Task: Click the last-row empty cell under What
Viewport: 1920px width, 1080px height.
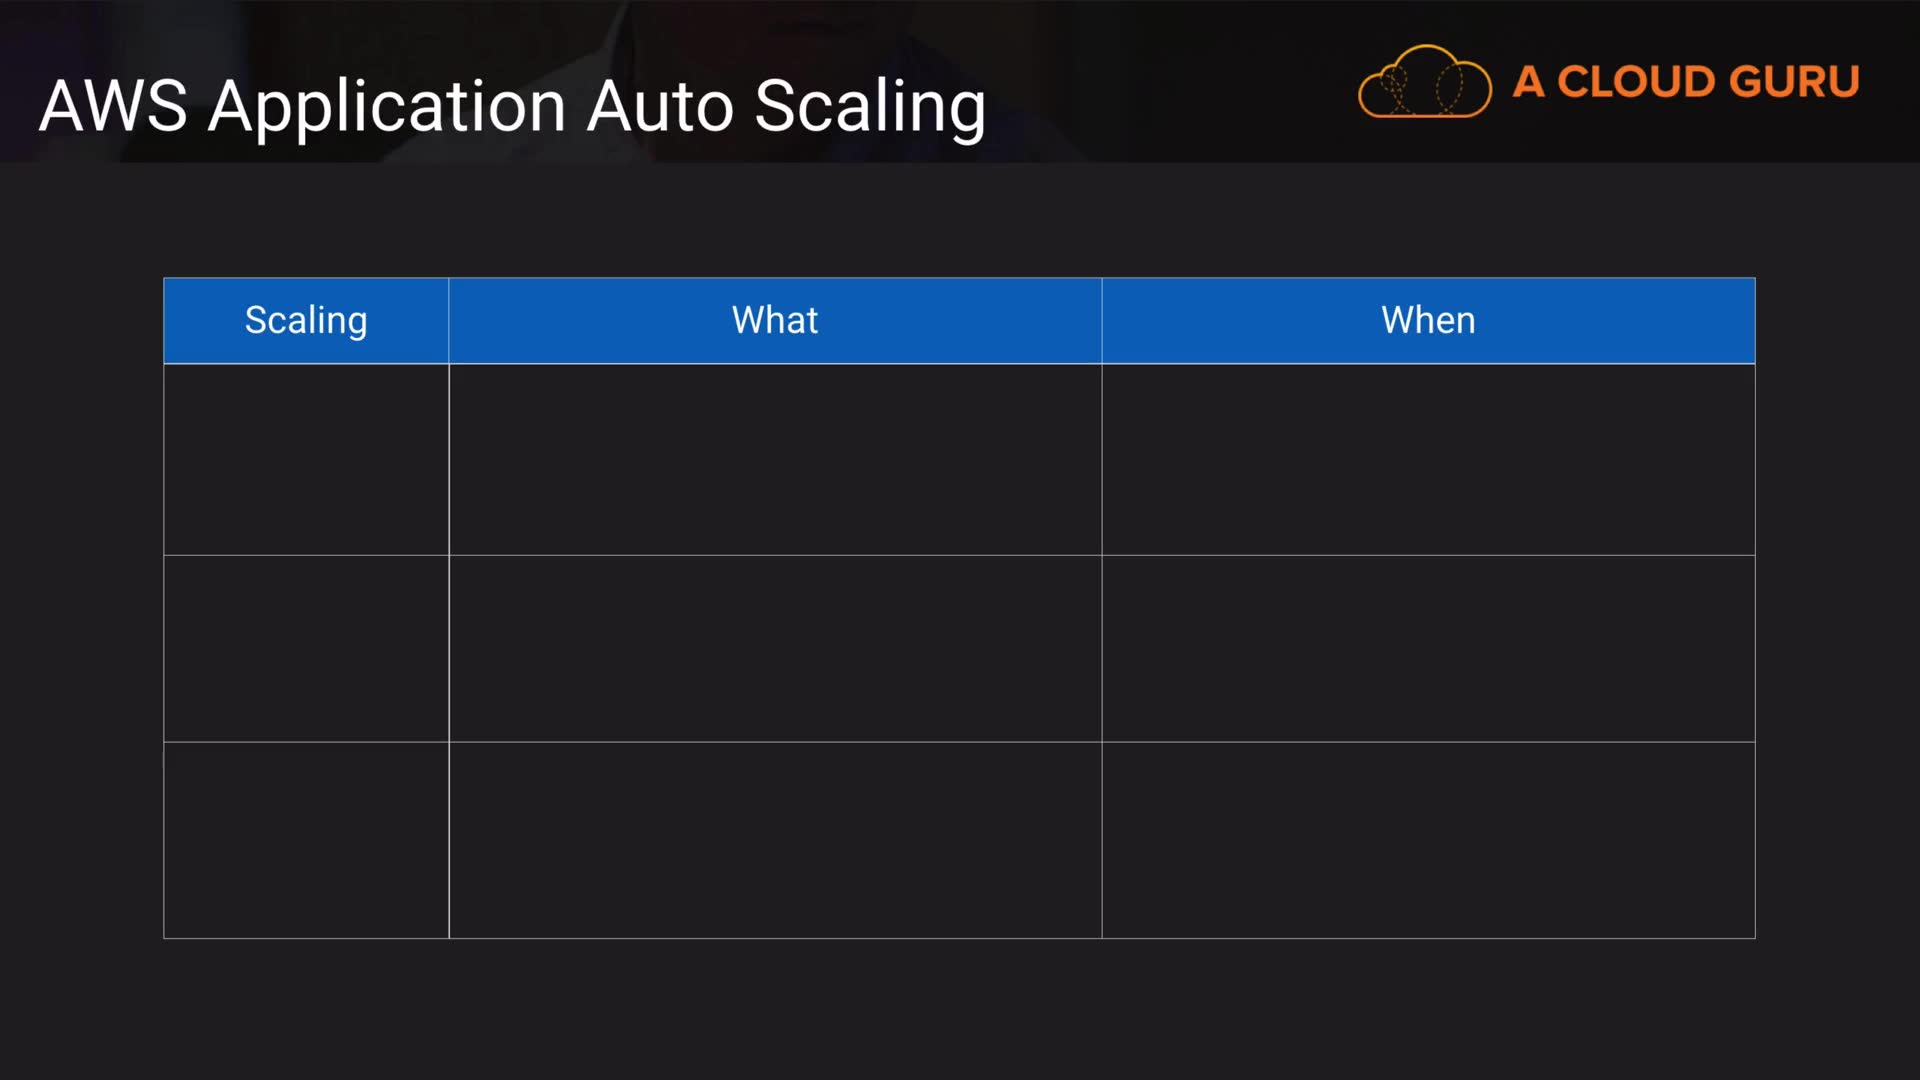Action: coord(775,840)
